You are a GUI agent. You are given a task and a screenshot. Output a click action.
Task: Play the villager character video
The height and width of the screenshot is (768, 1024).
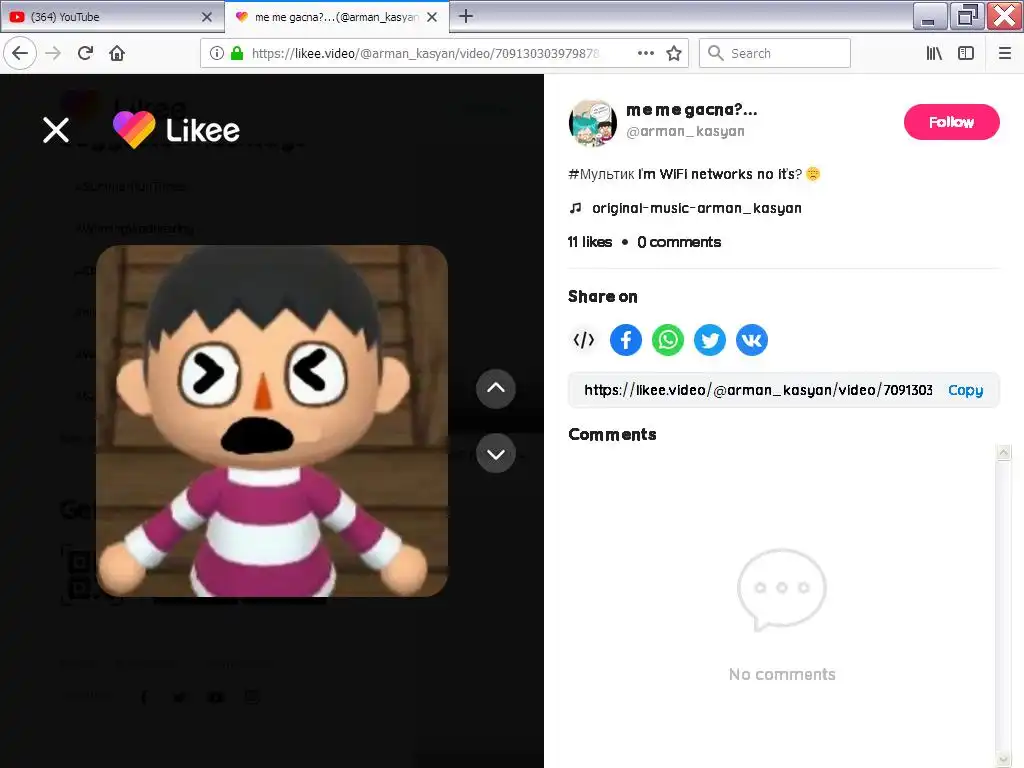[x=272, y=421]
